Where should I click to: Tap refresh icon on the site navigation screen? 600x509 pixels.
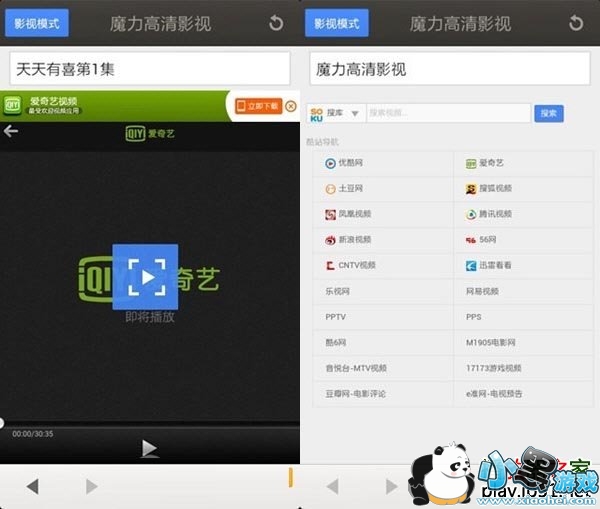click(576, 23)
